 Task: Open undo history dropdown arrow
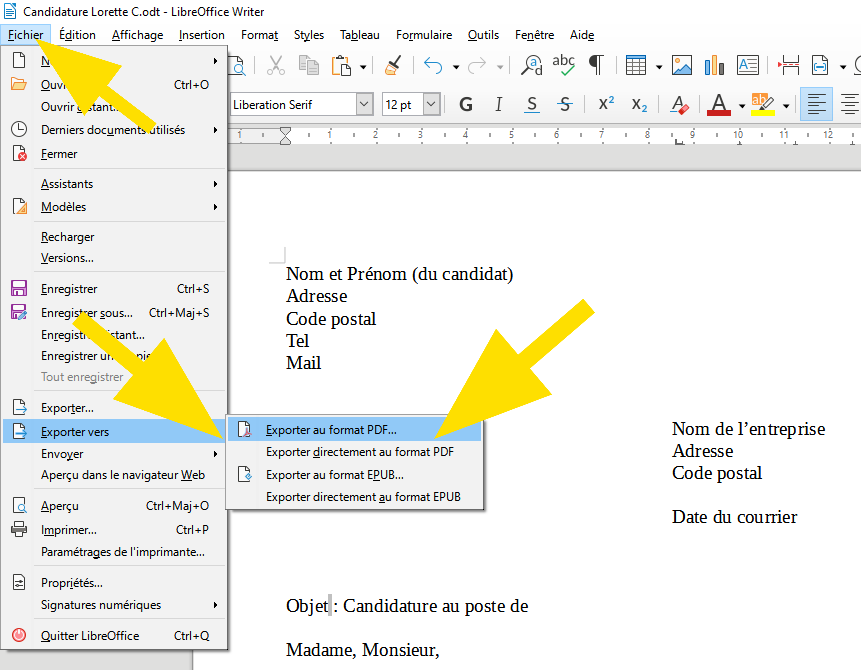tap(456, 67)
